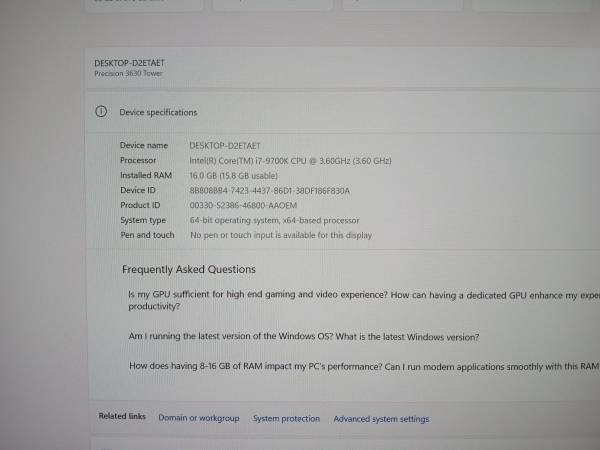Click the 64-bit operating system type value
600x450 pixels.
click(x=274, y=220)
